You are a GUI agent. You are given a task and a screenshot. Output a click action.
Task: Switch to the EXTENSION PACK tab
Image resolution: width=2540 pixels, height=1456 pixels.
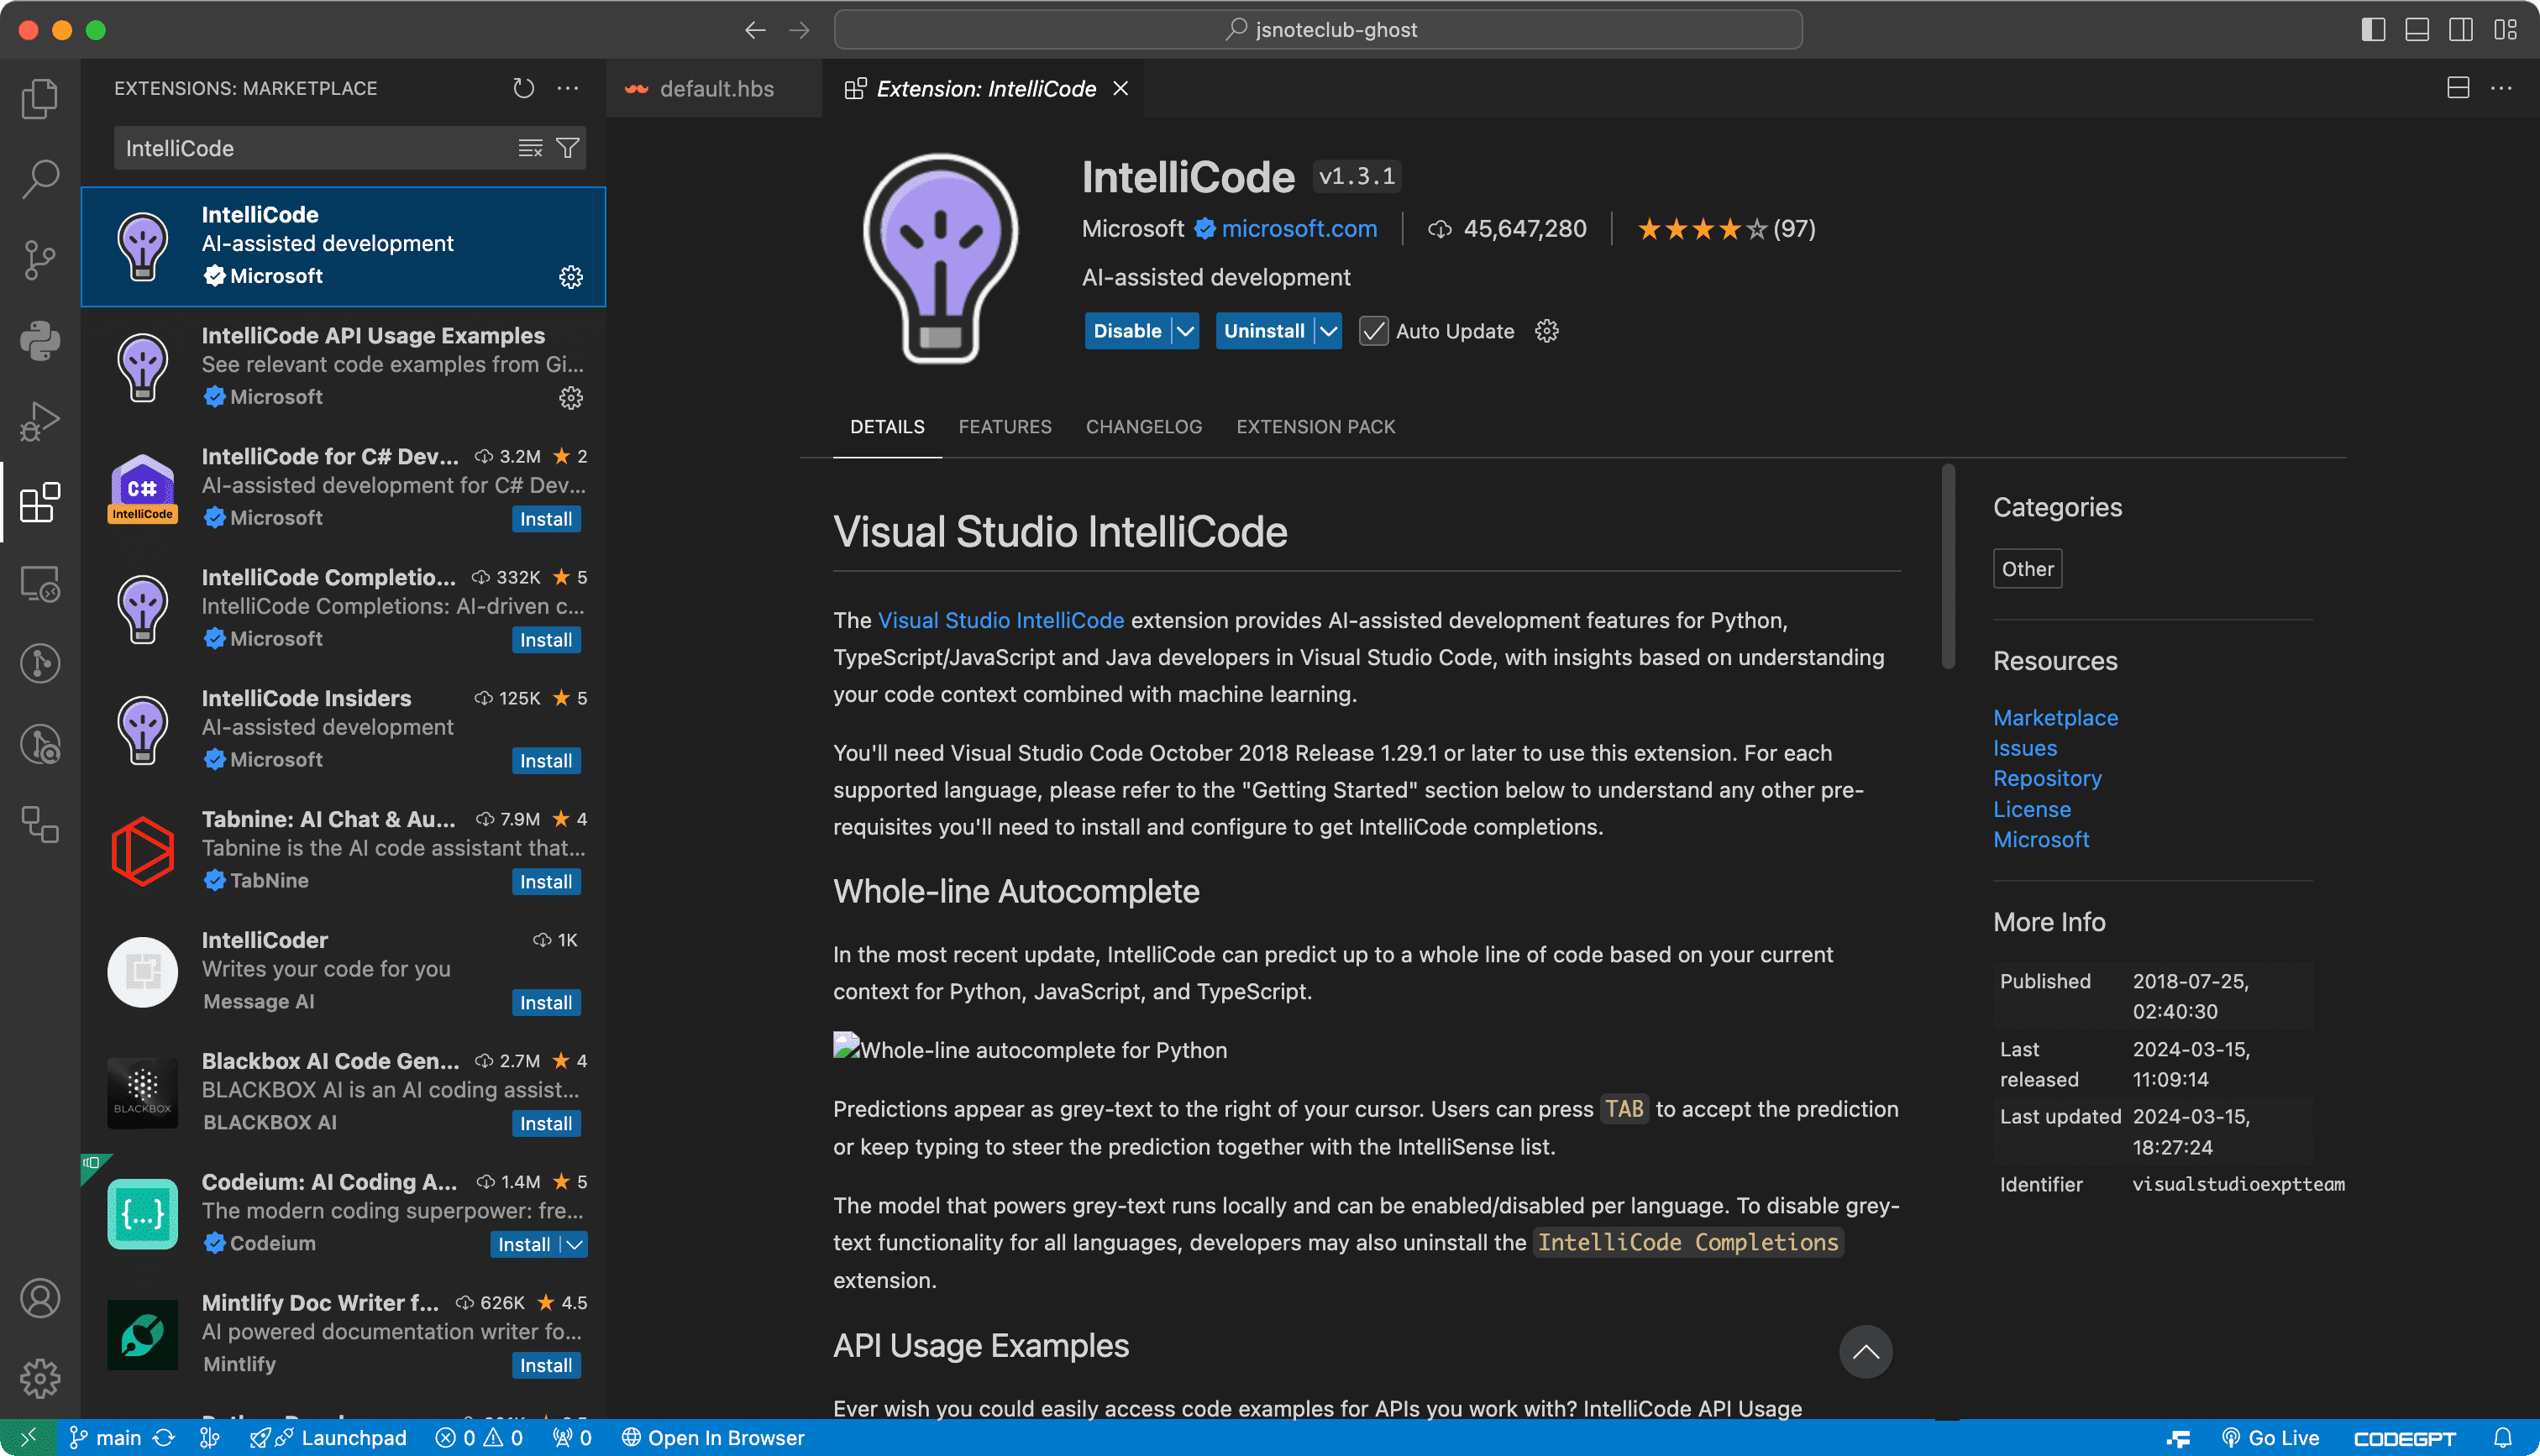pos(1315,427)
